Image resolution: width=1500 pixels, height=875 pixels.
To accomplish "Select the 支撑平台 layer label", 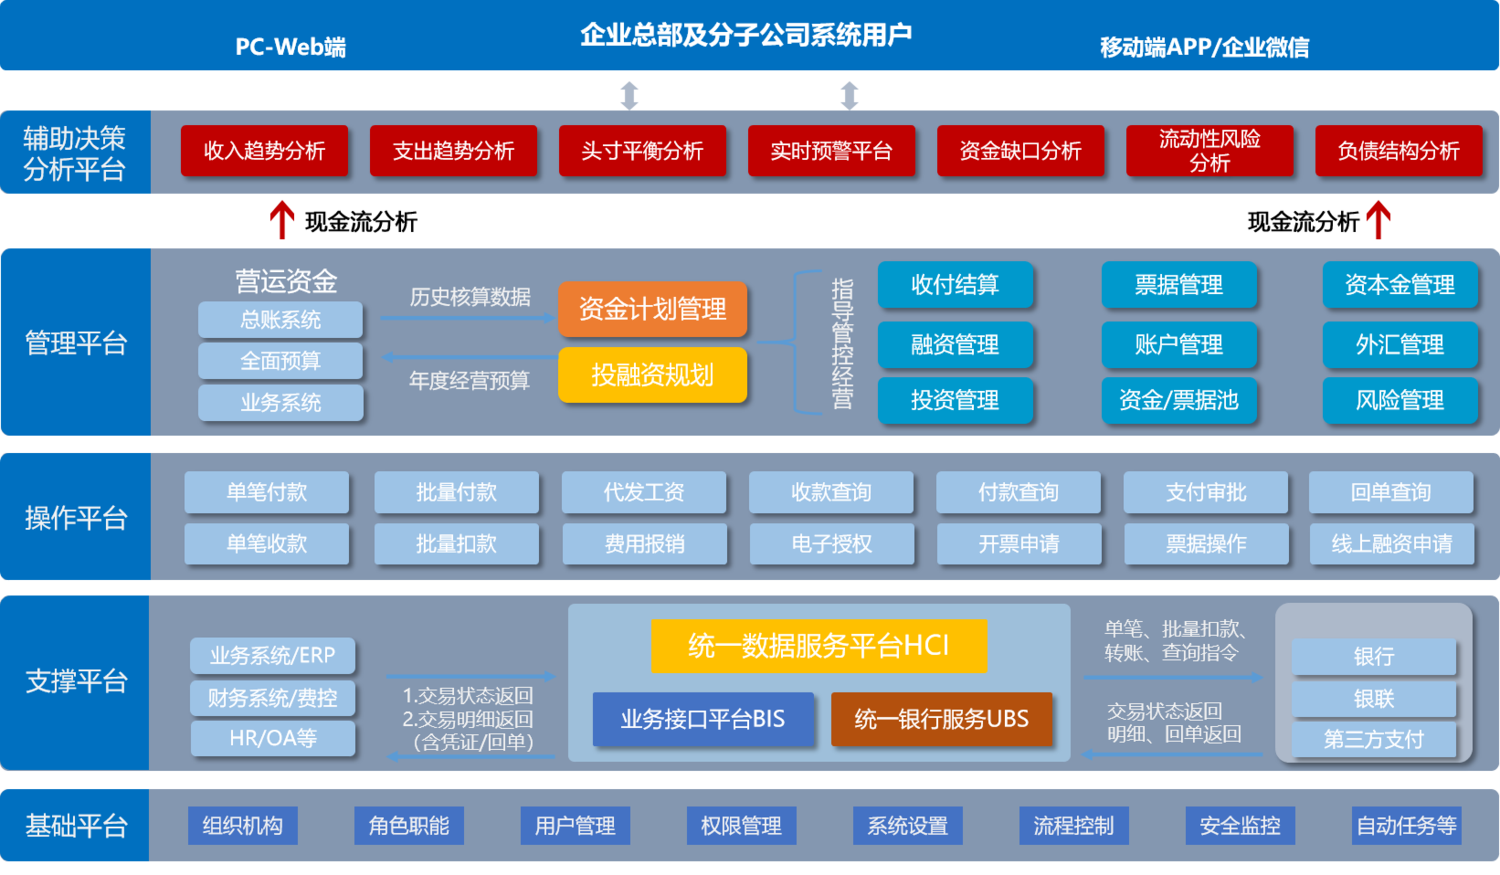I will pos(75,682).
